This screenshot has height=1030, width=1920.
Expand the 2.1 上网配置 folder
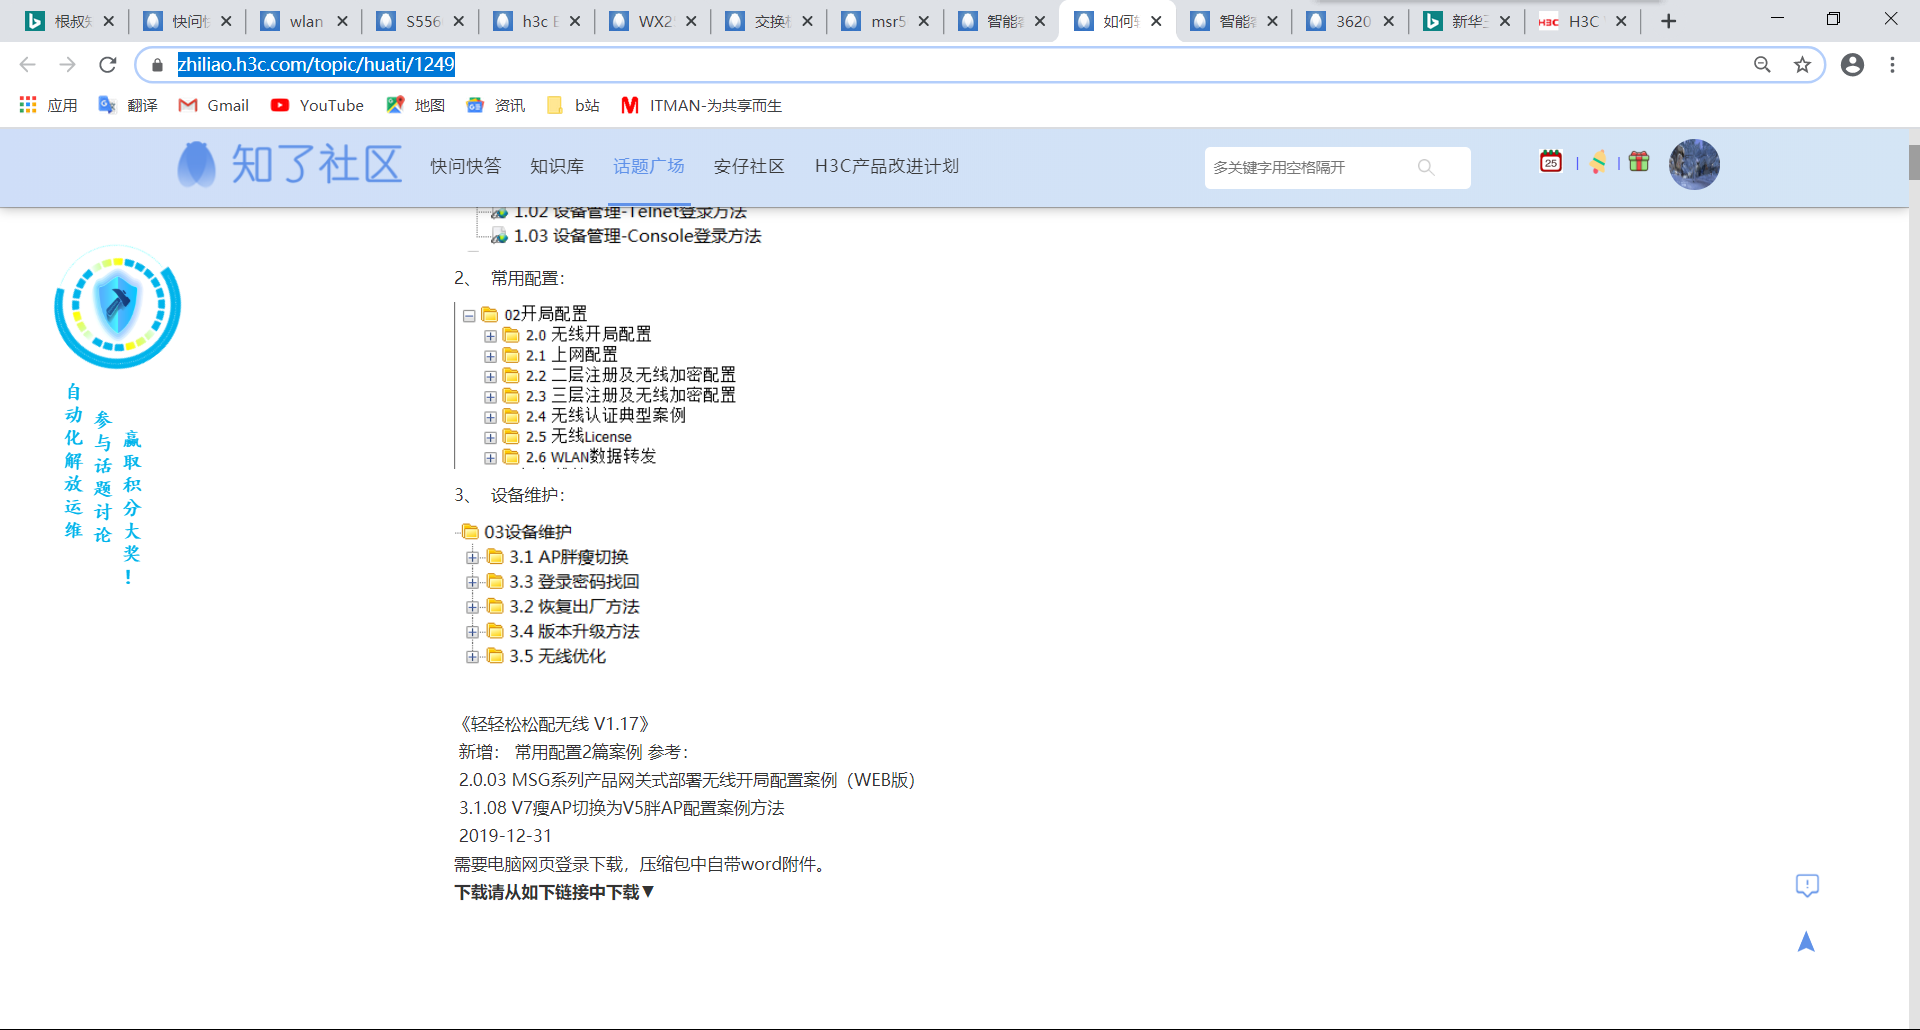490,356
